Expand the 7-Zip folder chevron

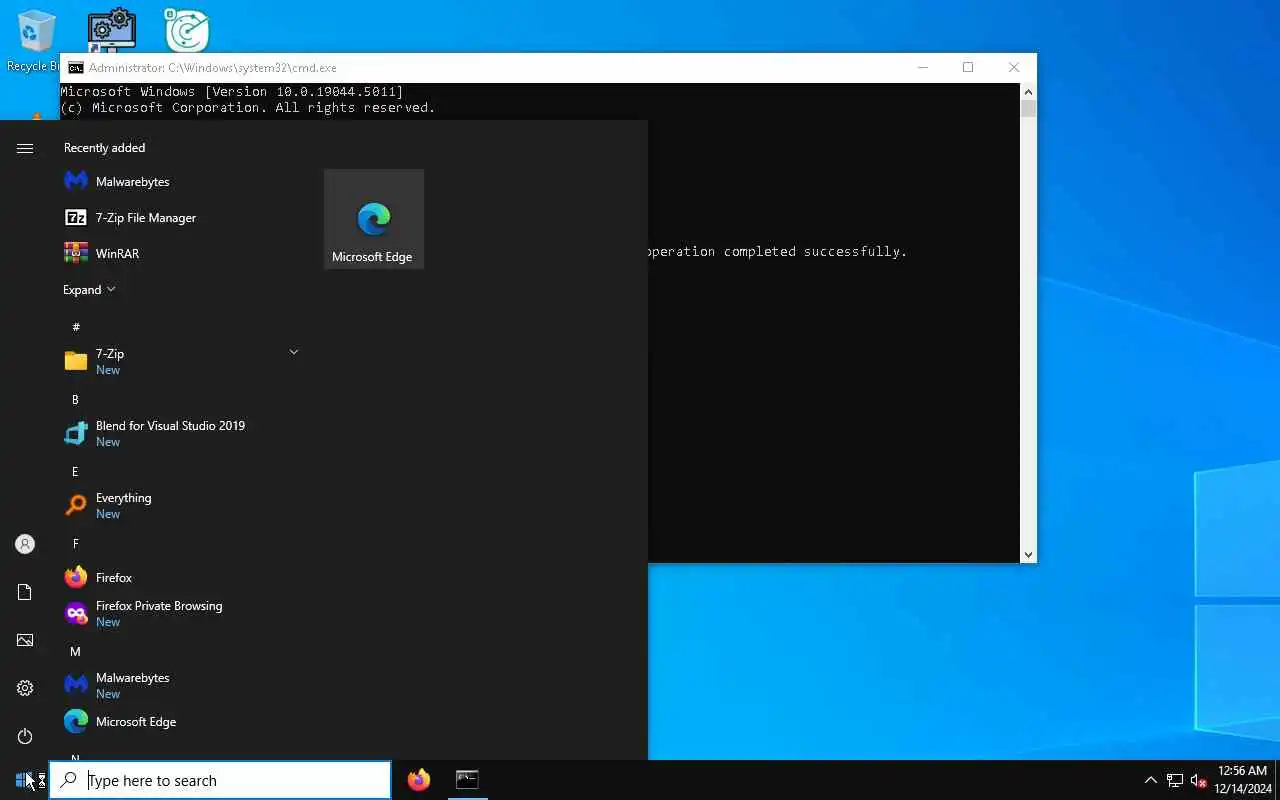pyautogui.click(x=293, y=352)
